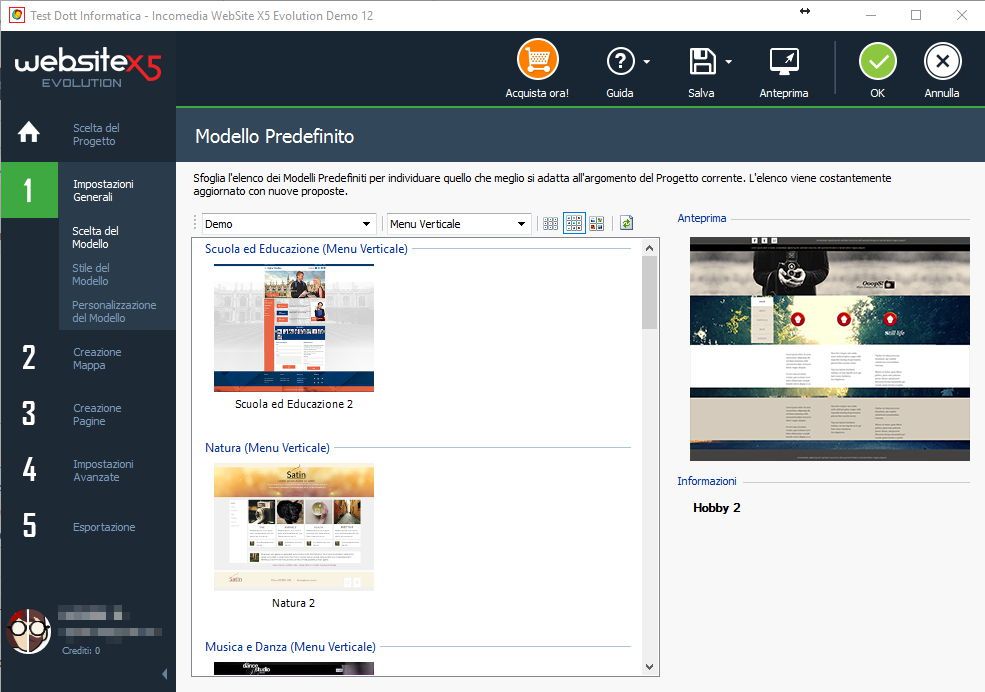Select Stile del Modello submenu link
The image size is (985, 692).
[91, 274]
